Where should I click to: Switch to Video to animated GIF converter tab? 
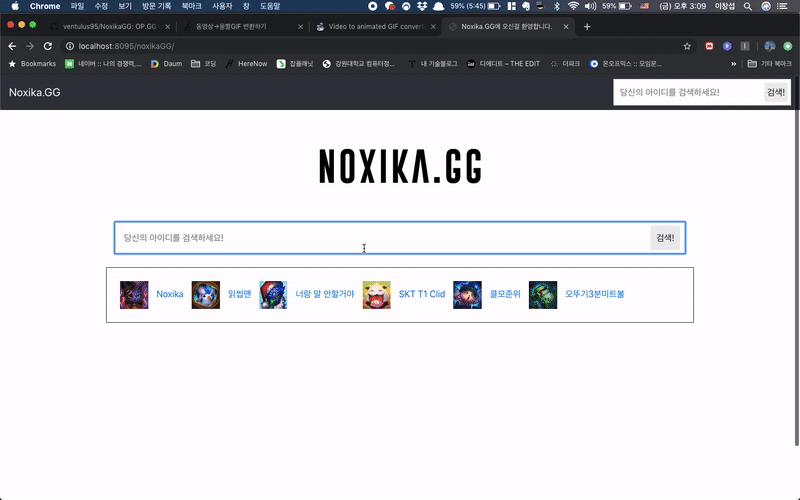click(x=375, y=27)
